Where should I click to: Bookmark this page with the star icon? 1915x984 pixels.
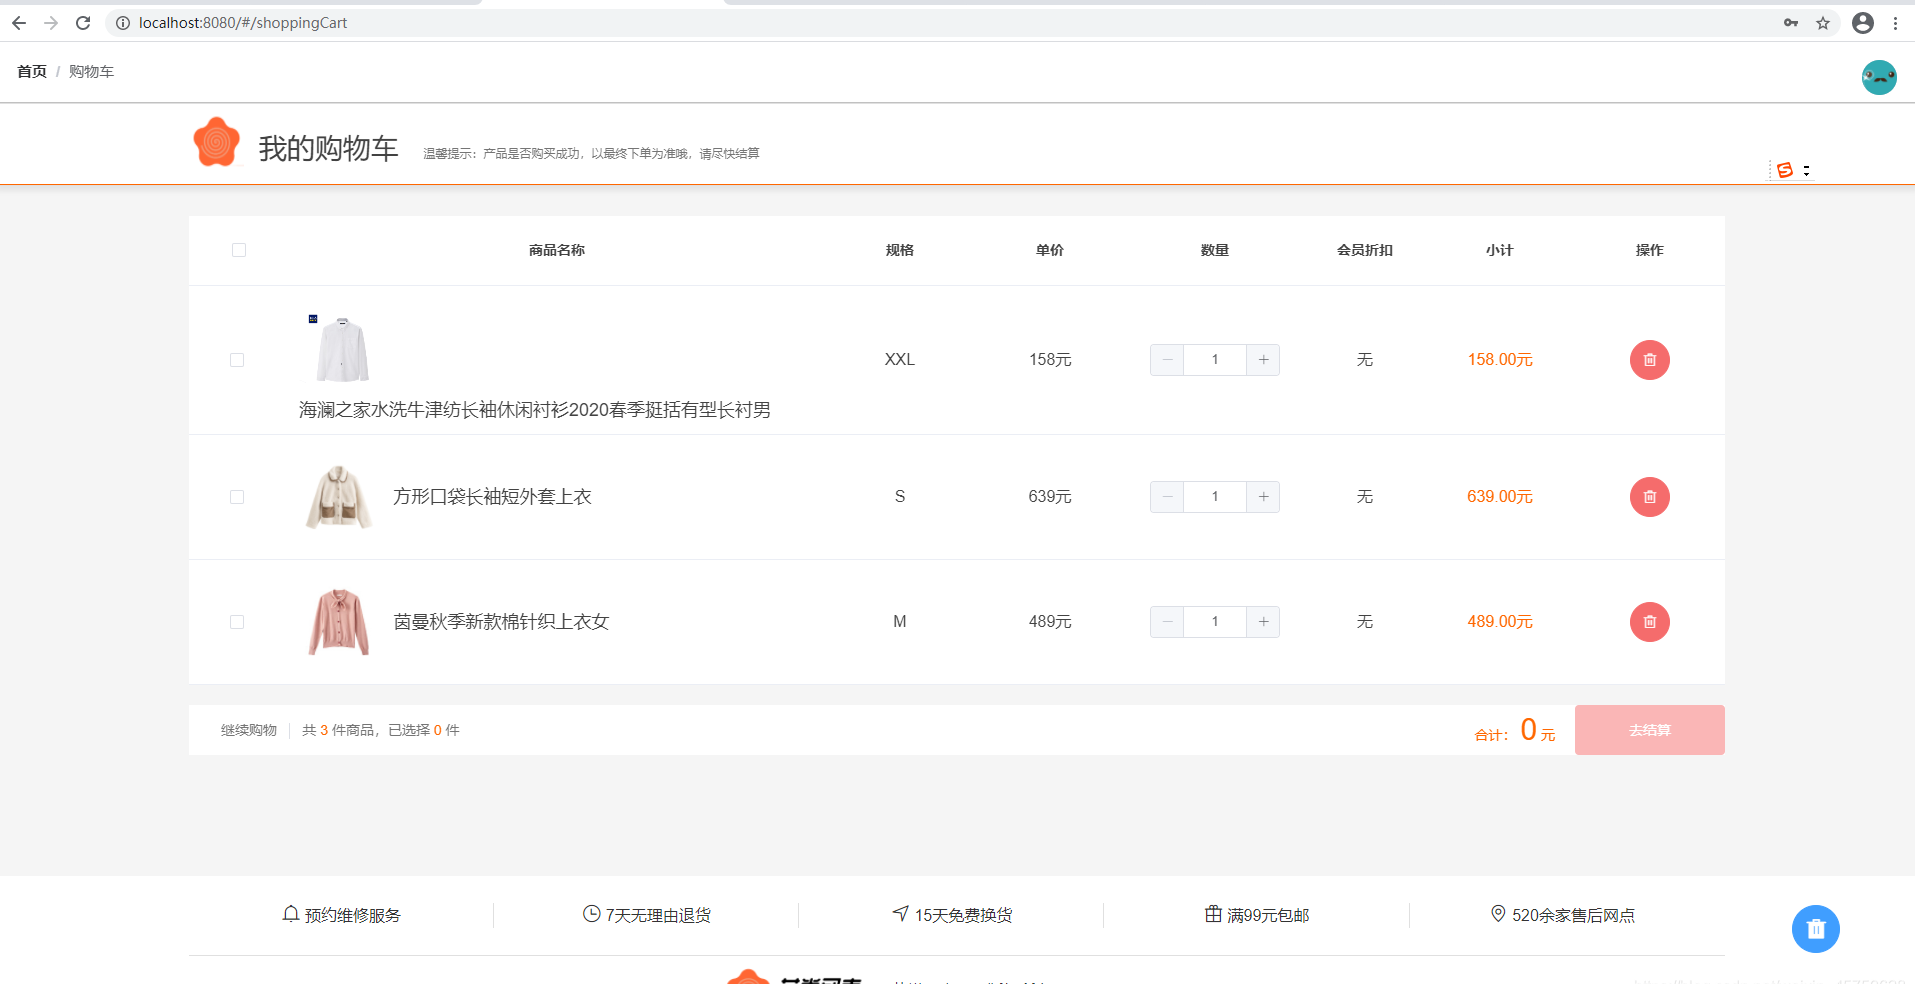(1823, 23)
